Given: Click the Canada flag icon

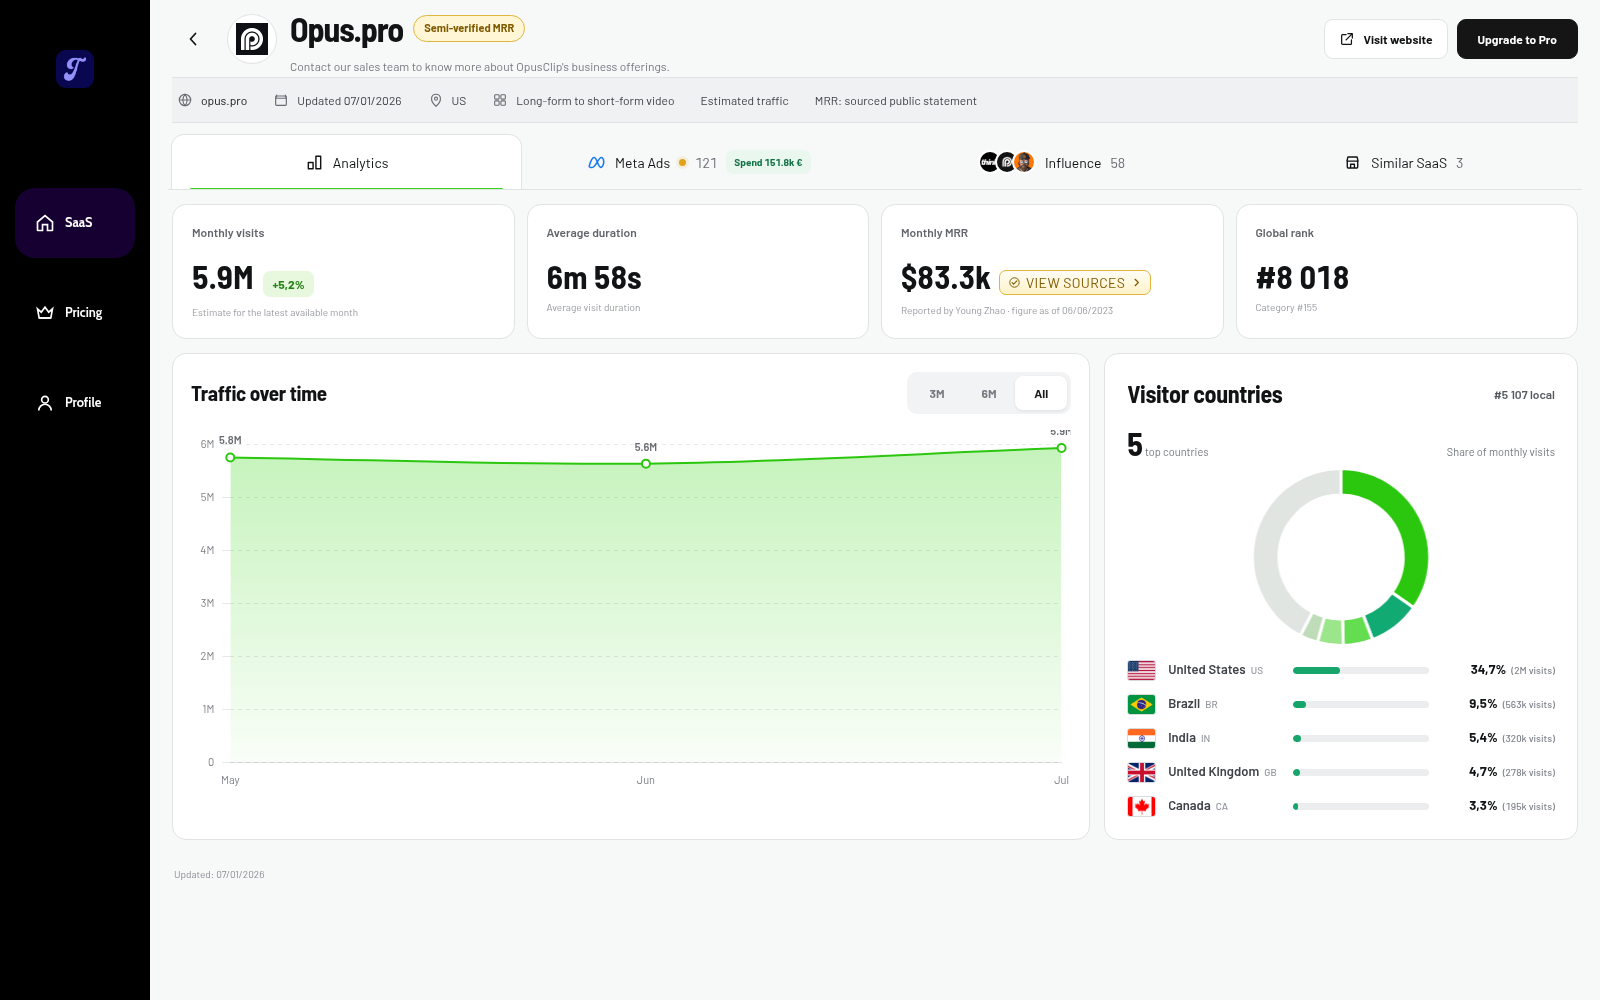Looking at the screenshot, I should 1141,806.
